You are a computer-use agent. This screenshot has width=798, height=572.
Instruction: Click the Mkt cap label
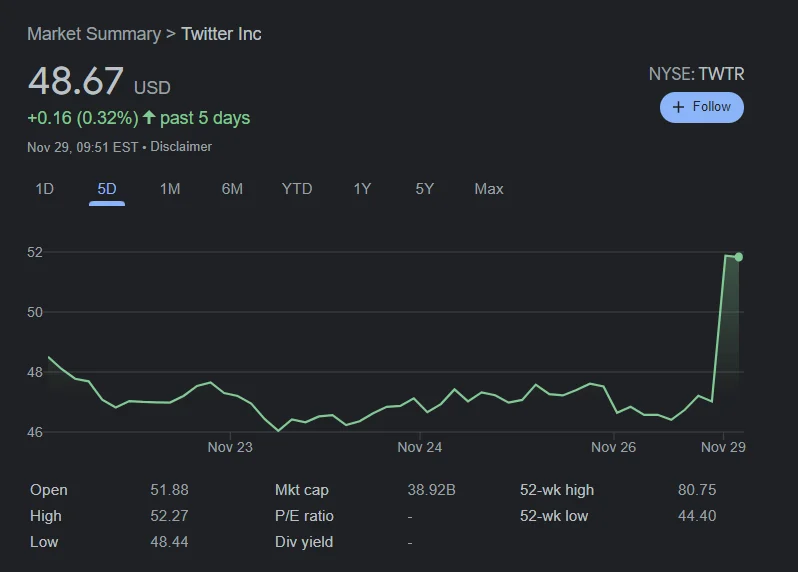pos(302,490)
